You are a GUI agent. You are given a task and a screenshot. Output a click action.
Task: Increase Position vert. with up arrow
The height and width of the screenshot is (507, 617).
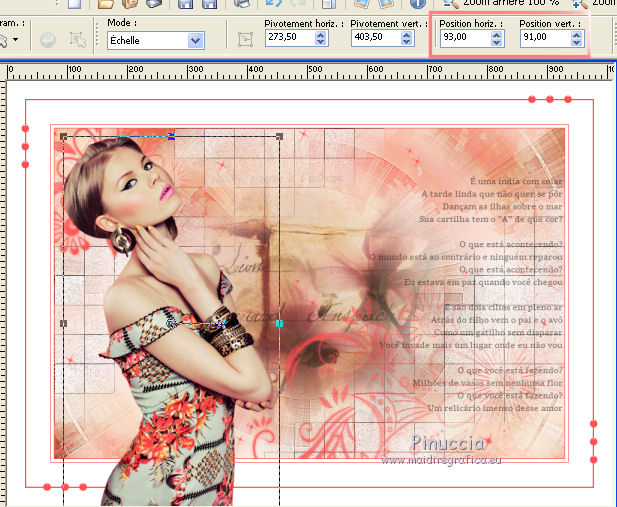pyautogui.click(x=577, y=35)
